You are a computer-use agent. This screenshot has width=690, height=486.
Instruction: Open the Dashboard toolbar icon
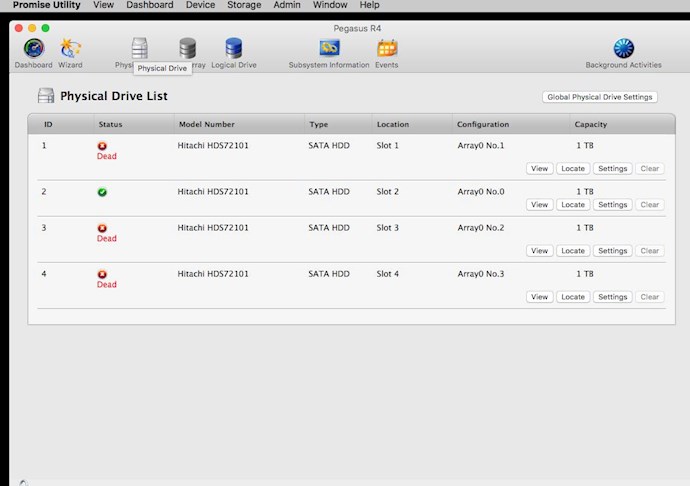[33, 48]
